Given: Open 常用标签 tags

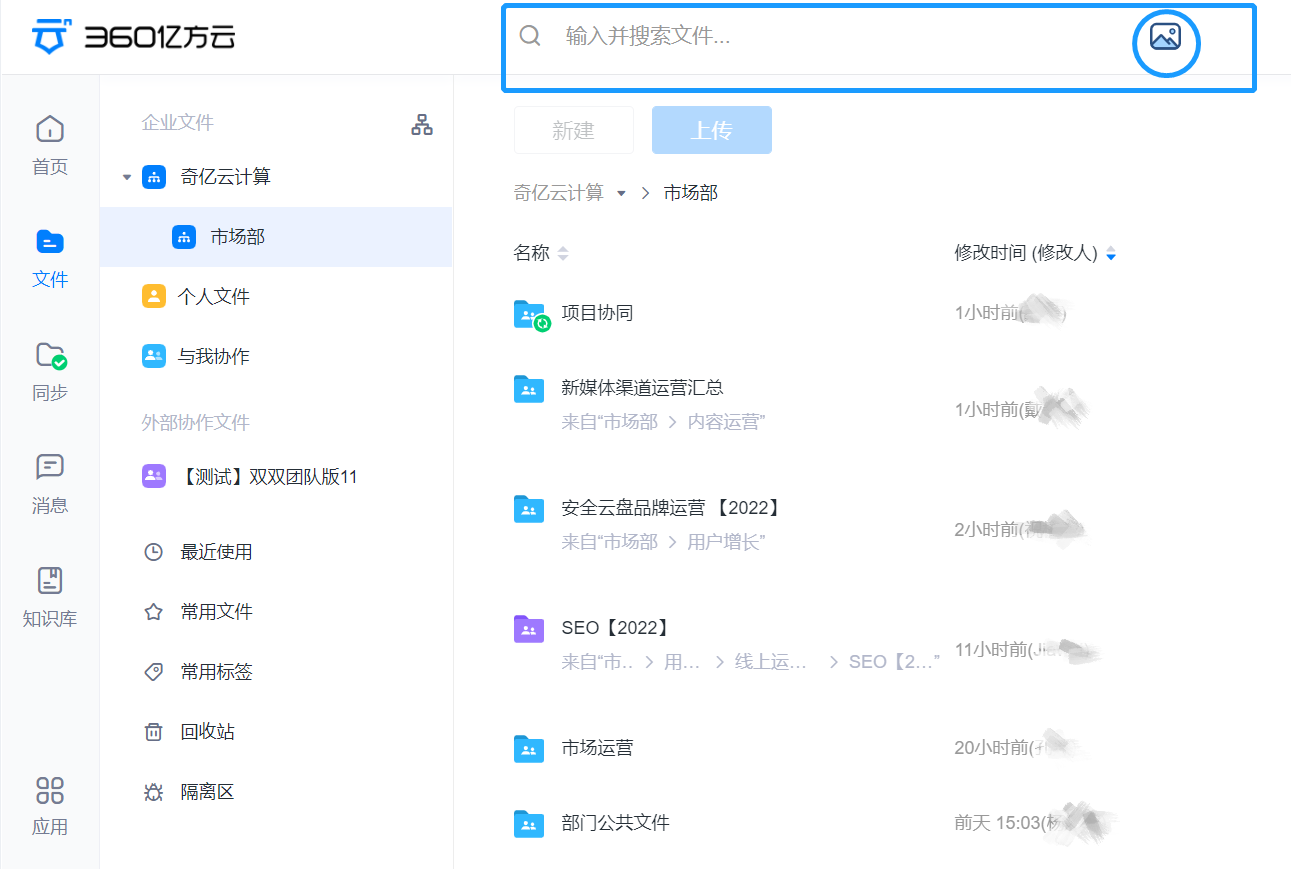Looking at the screenshot, I should click(216, 671).
